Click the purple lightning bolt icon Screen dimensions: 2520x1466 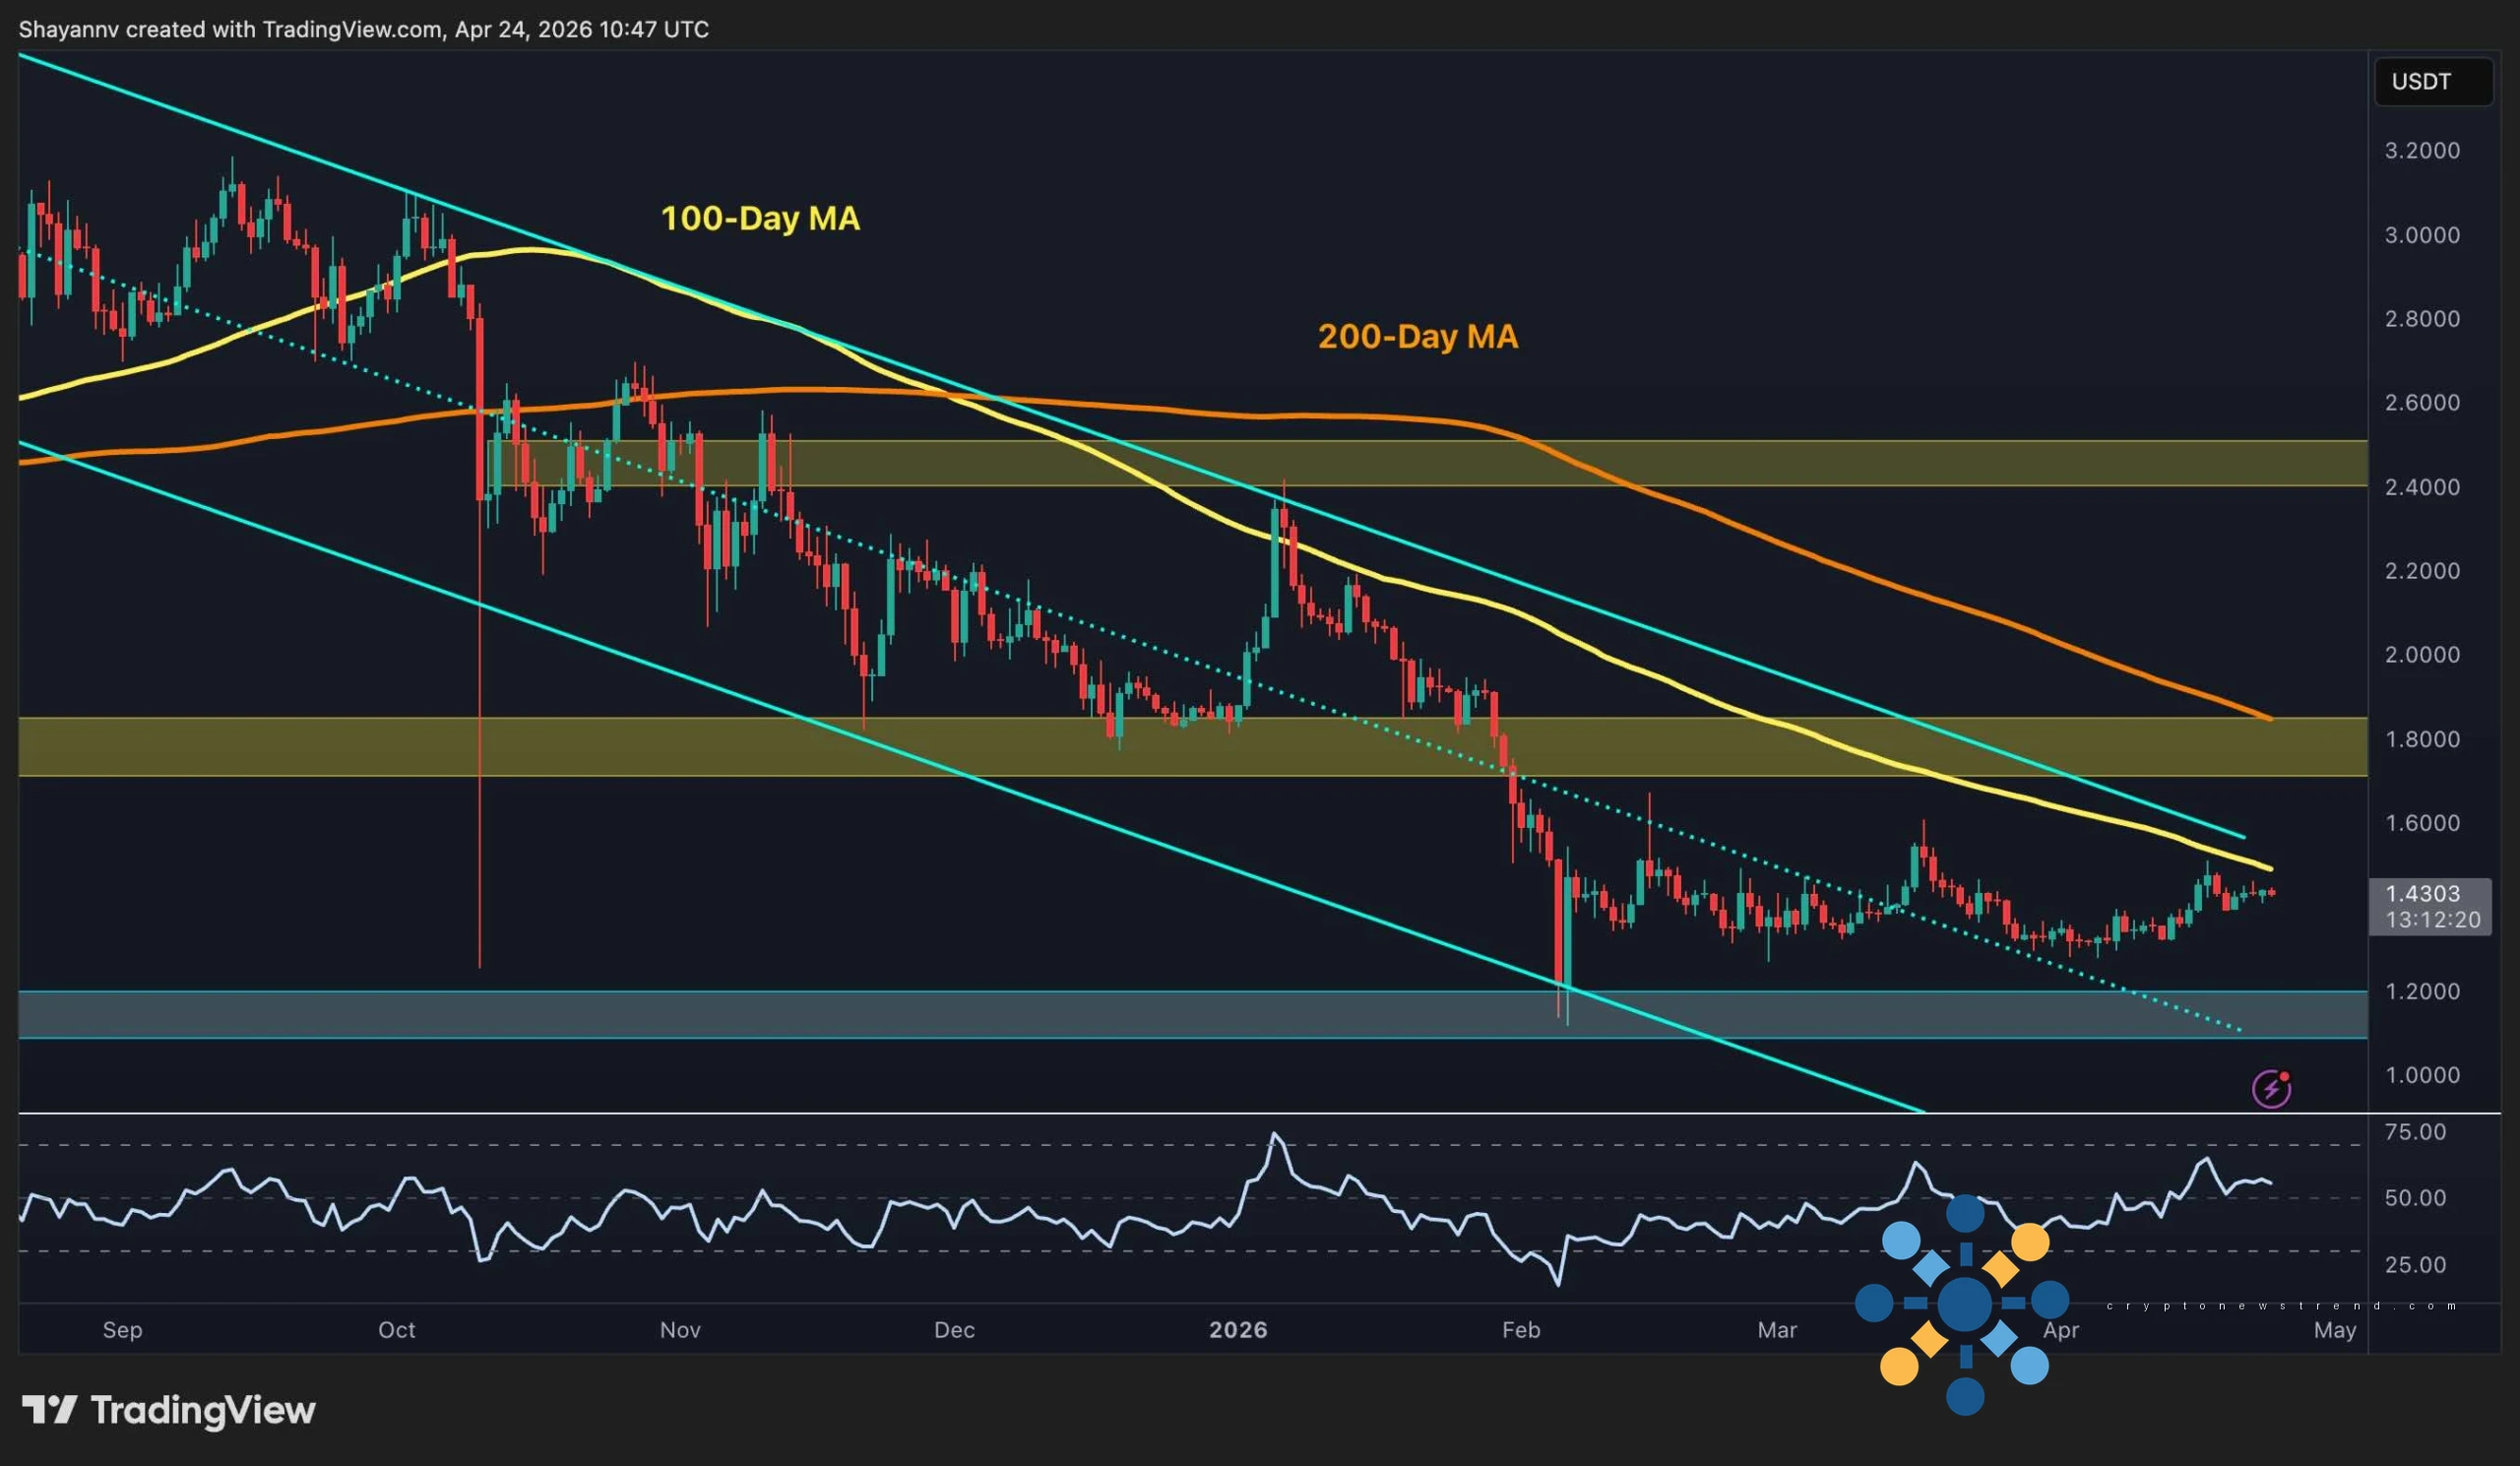[x=2271, y=1089]
